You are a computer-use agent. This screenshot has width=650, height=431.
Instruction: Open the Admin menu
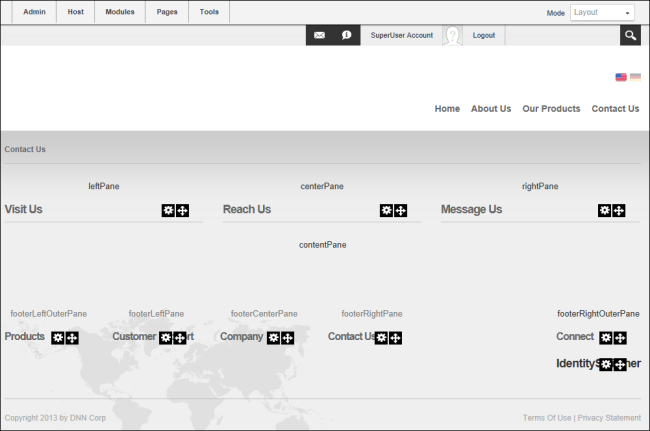click(34, 12)
